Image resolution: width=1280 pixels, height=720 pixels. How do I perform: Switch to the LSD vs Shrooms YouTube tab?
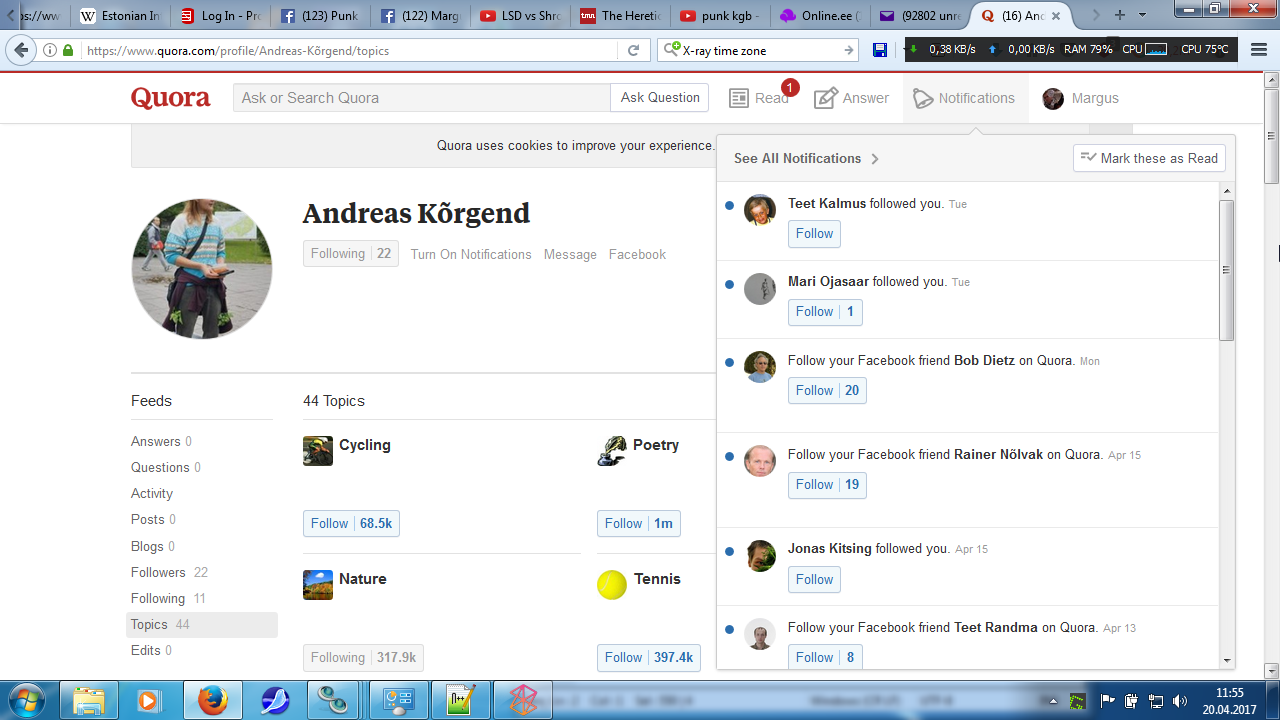click(x=521, y=16)
